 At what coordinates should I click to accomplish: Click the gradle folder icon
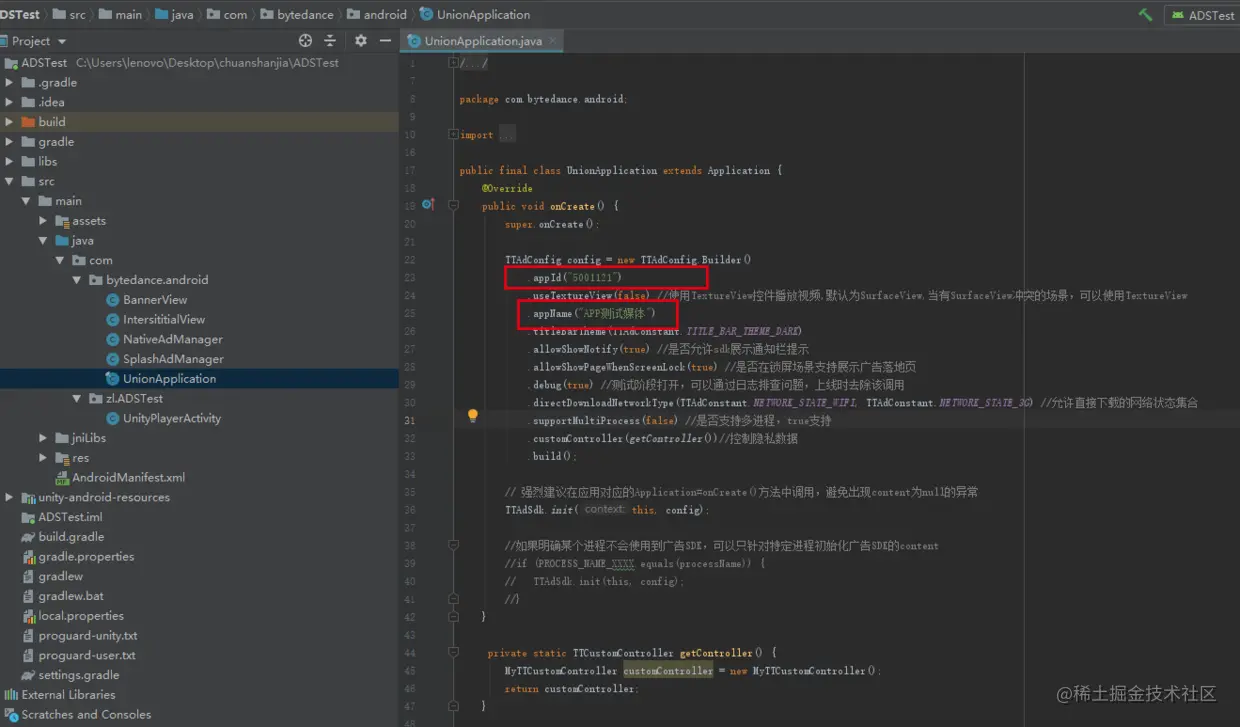[28, 142]
